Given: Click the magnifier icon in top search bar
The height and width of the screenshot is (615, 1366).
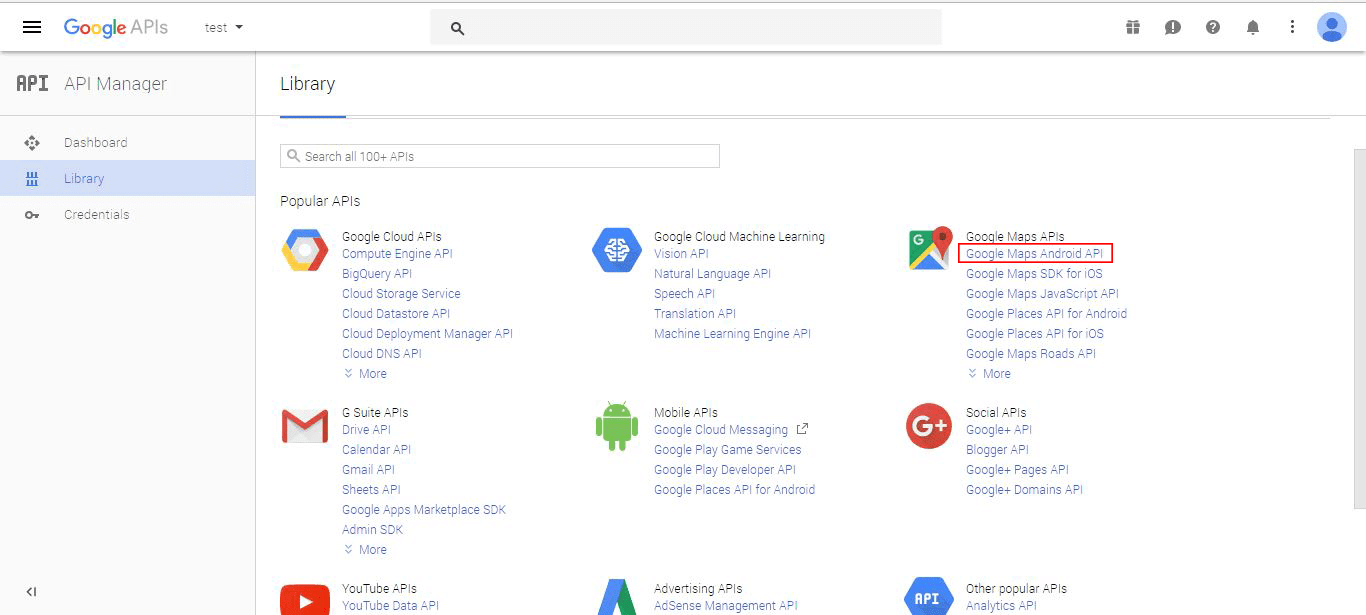Looking at the screenshot, I should click(457, 28).
